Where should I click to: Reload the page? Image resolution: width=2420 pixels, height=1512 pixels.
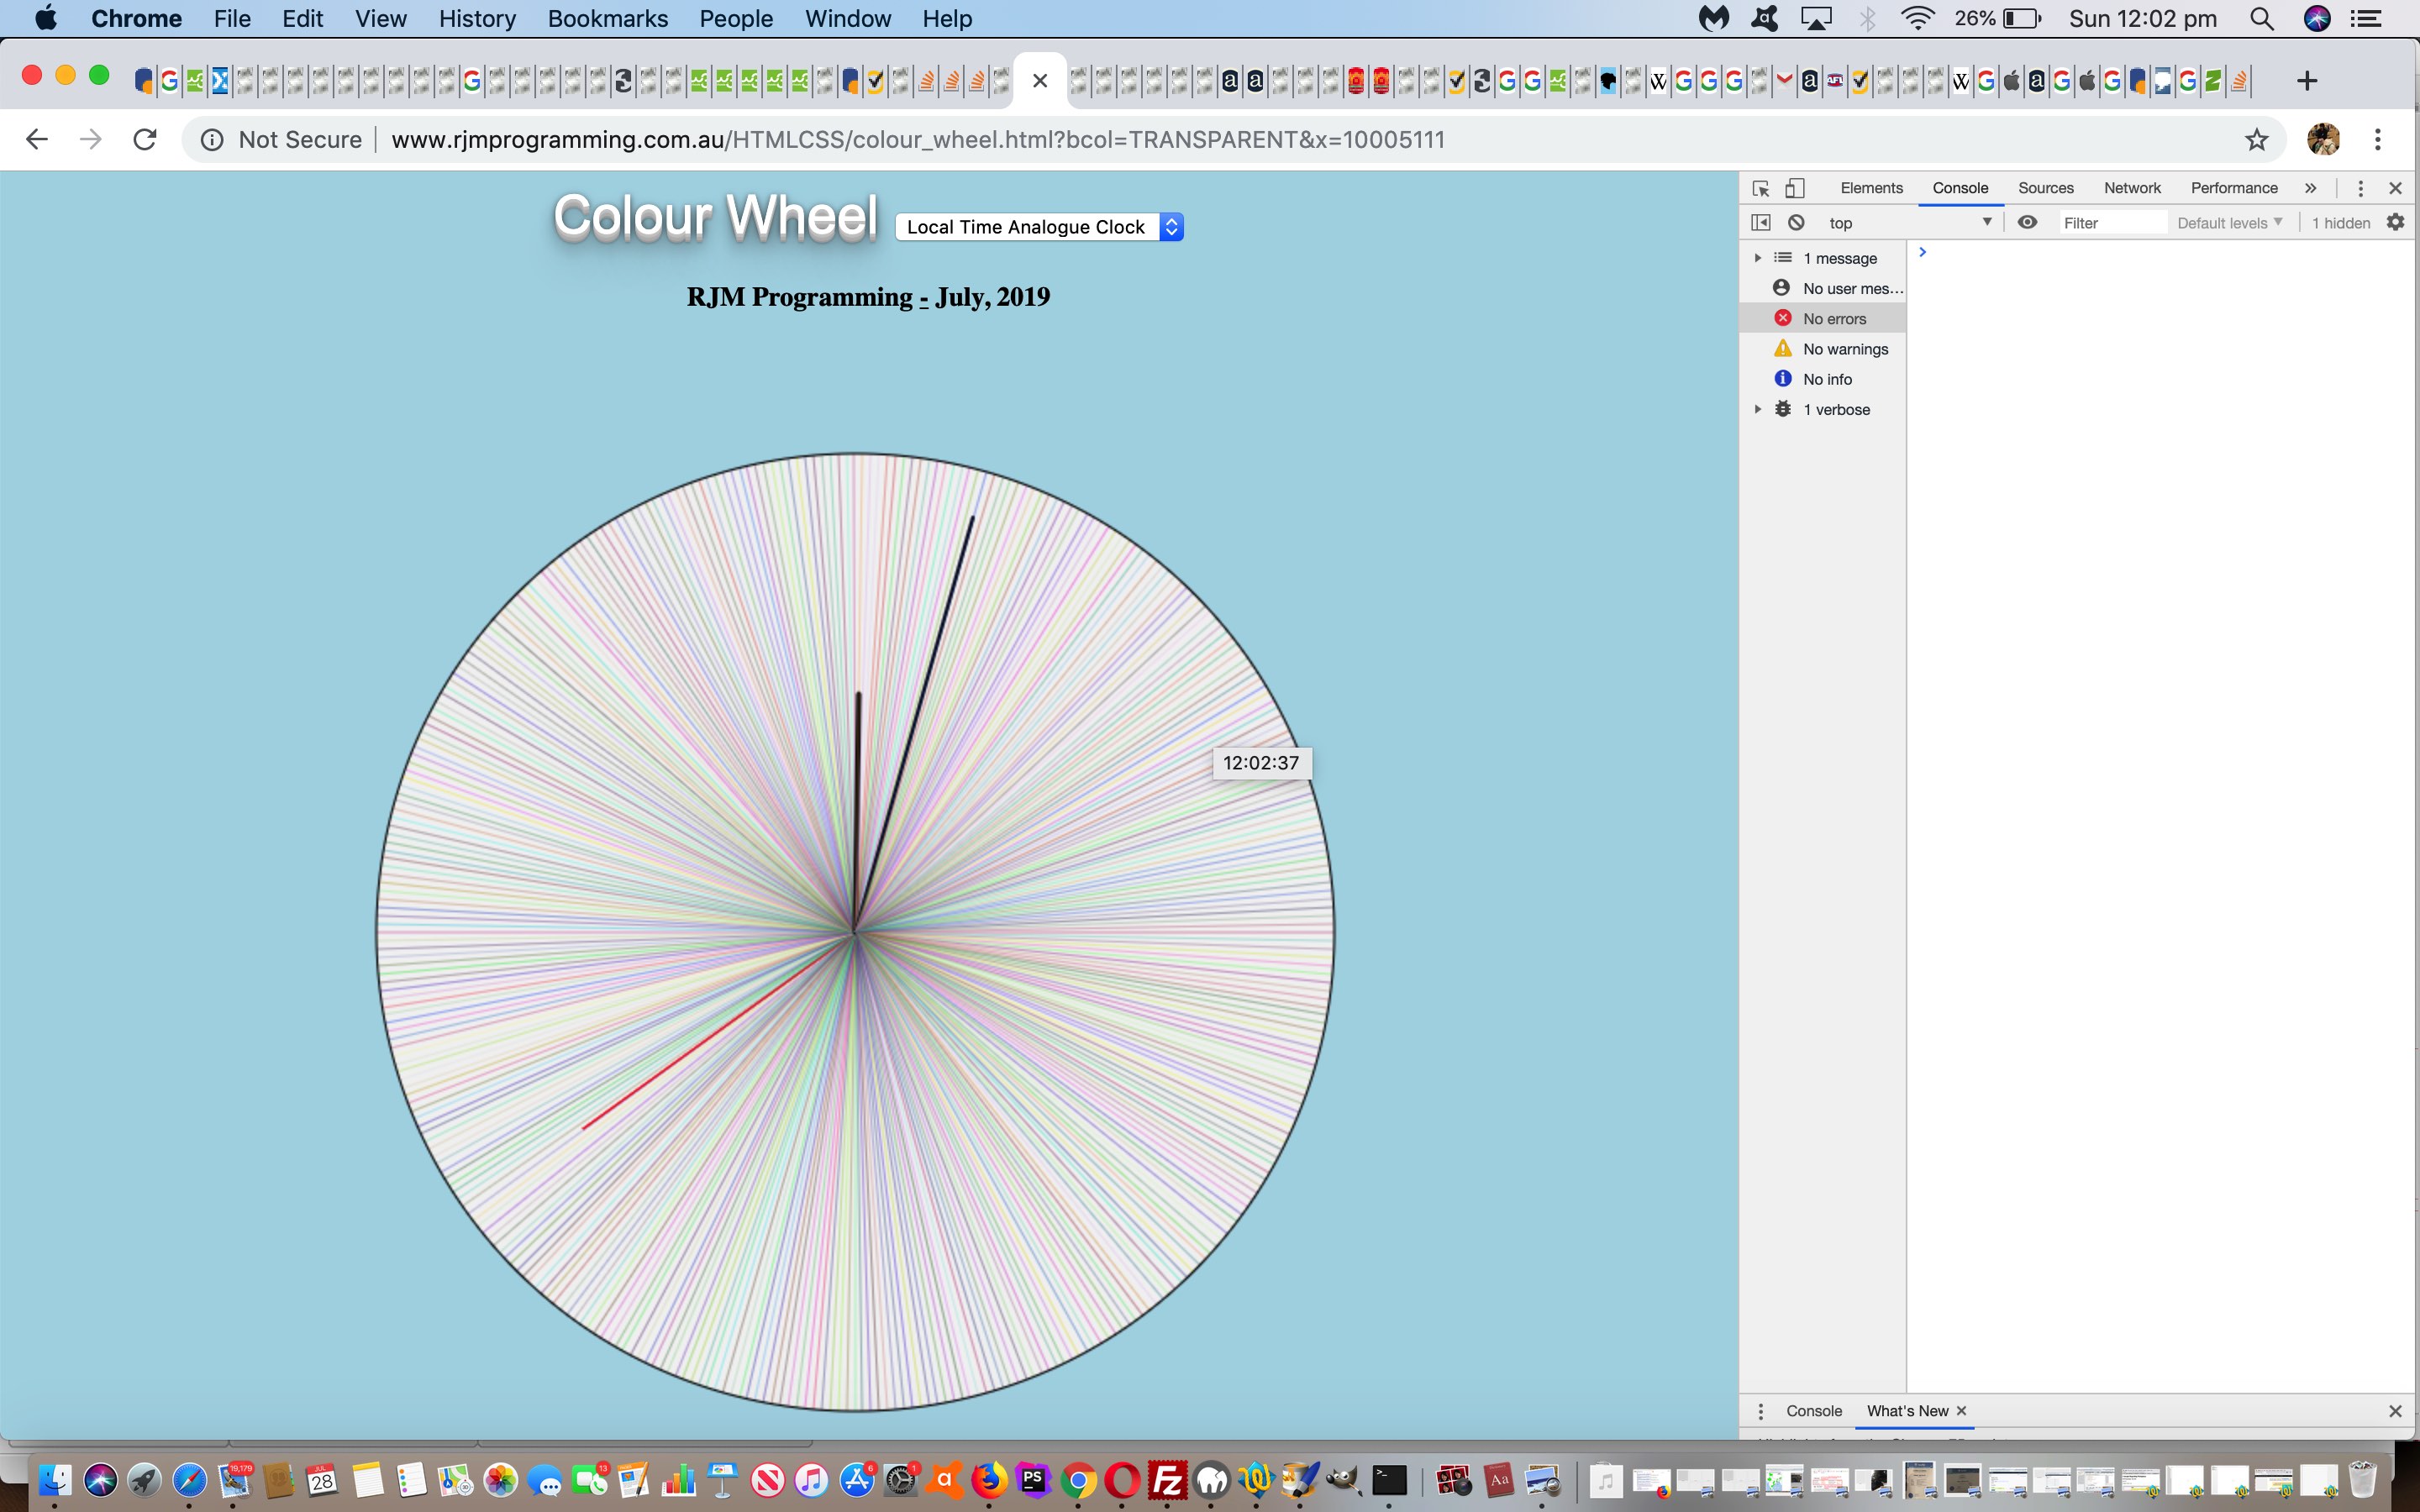pos(145,140)
